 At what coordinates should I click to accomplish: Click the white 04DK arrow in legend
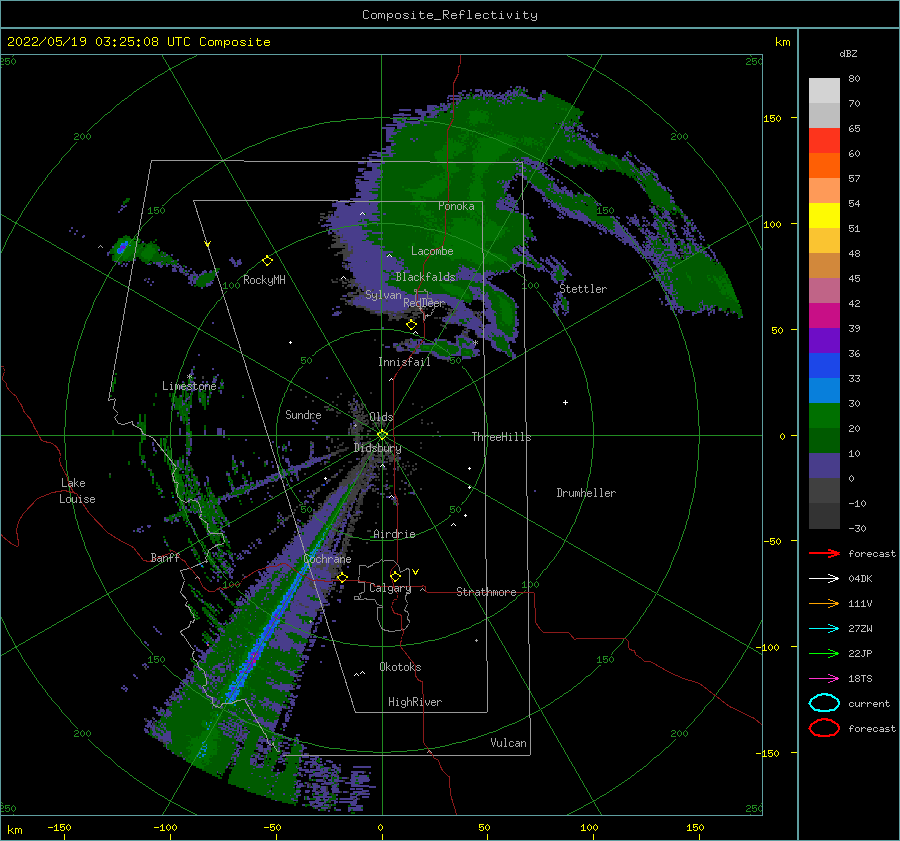point(824,579)
